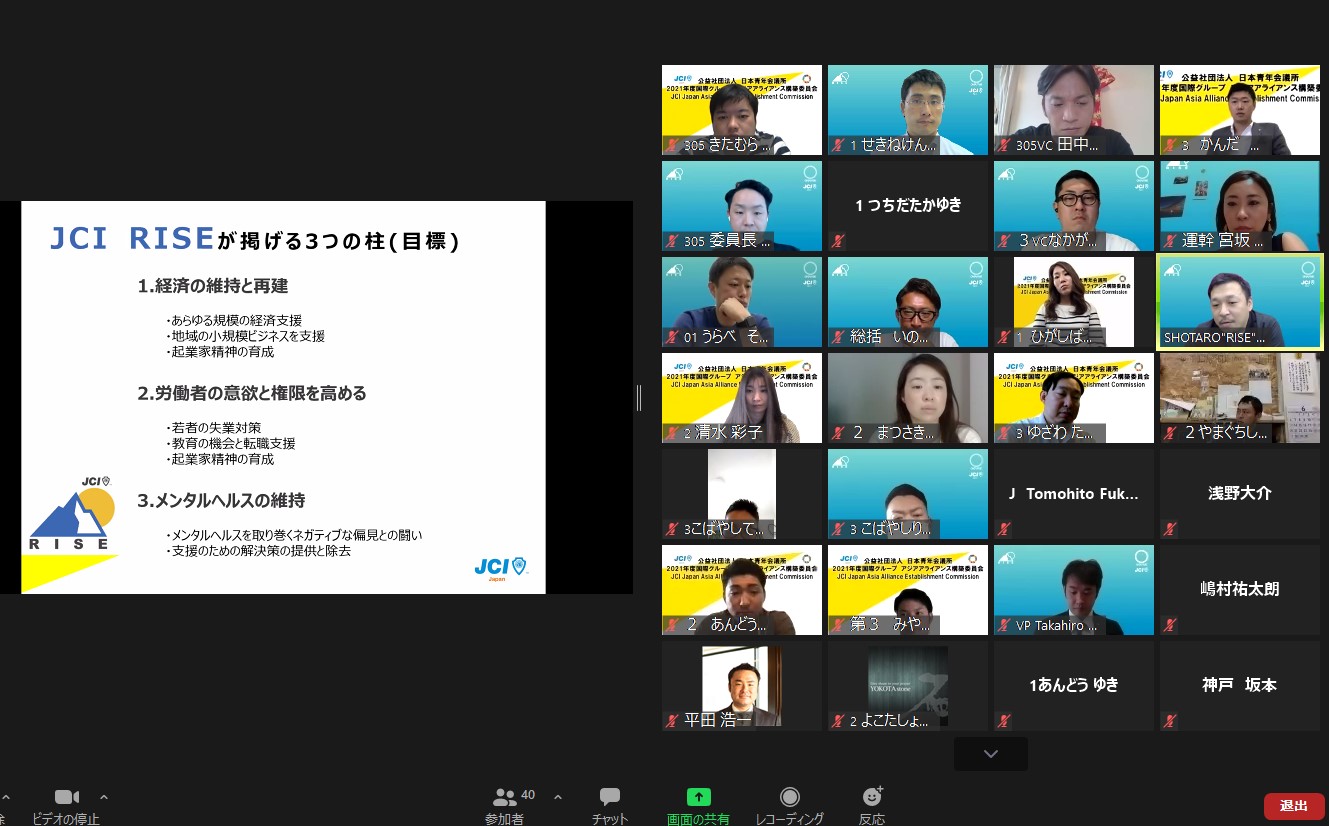Click the チャット label in toolbar
The height and width of the screenshot is (826, 1329).
[610, 819]
